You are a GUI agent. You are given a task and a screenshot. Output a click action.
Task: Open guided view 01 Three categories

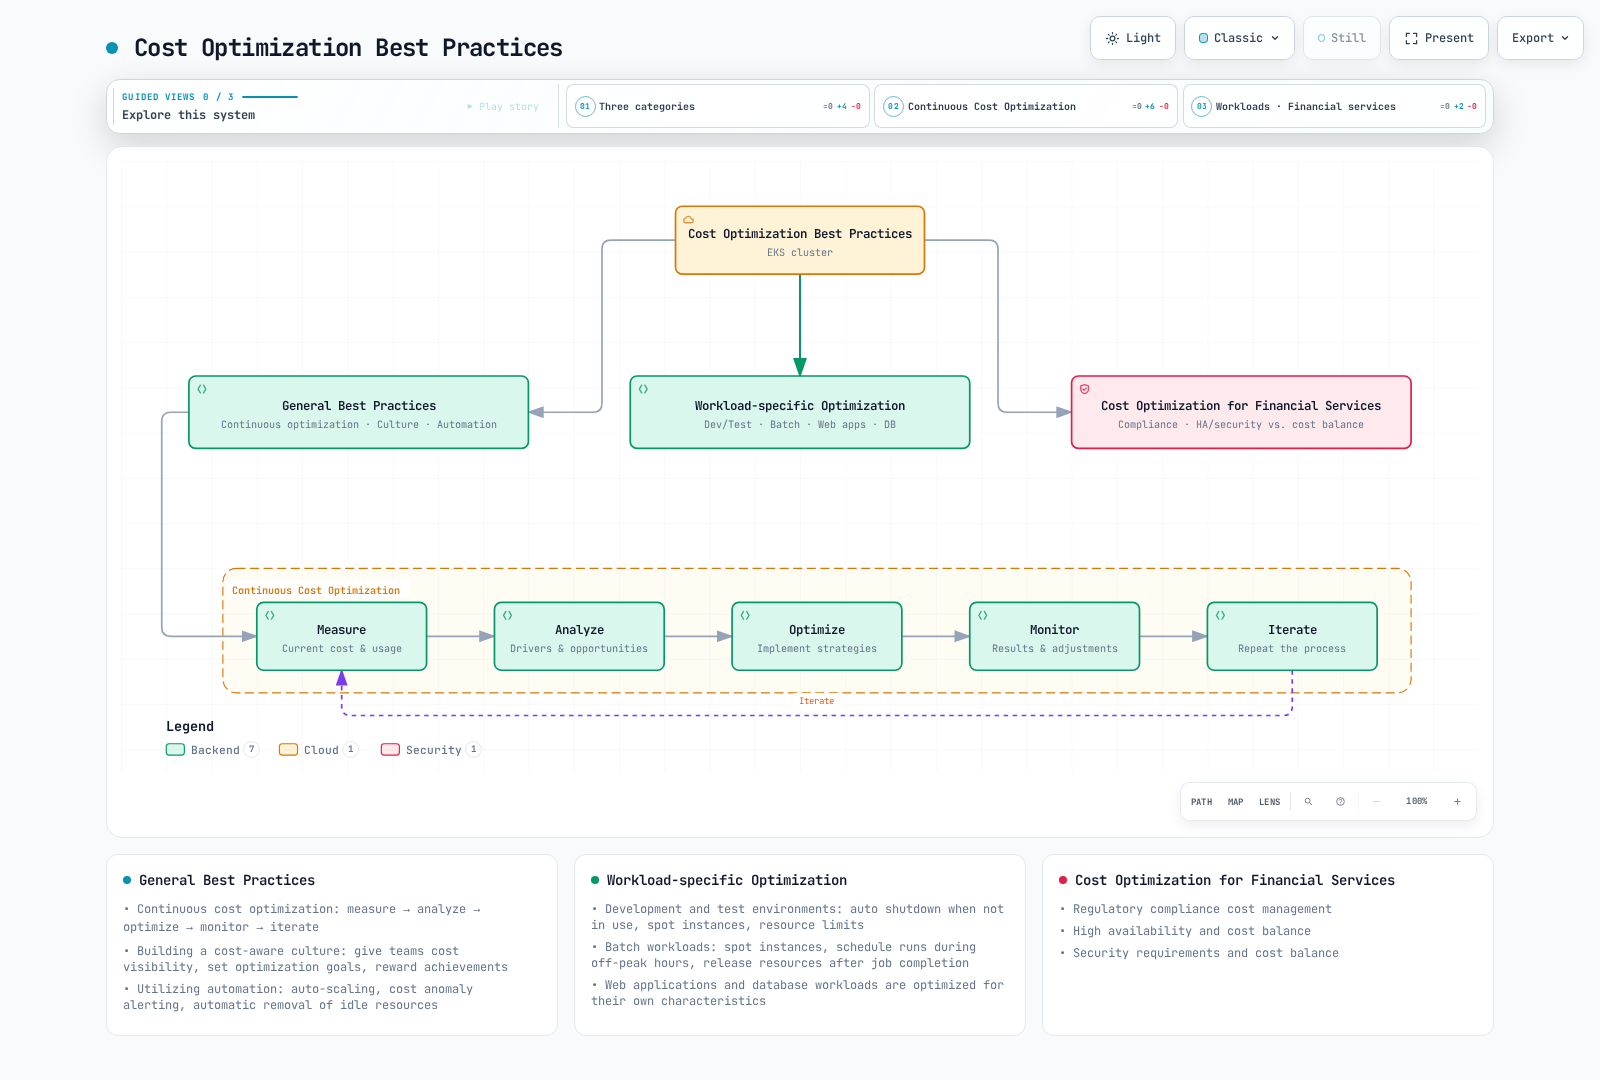tap(718, 106)
